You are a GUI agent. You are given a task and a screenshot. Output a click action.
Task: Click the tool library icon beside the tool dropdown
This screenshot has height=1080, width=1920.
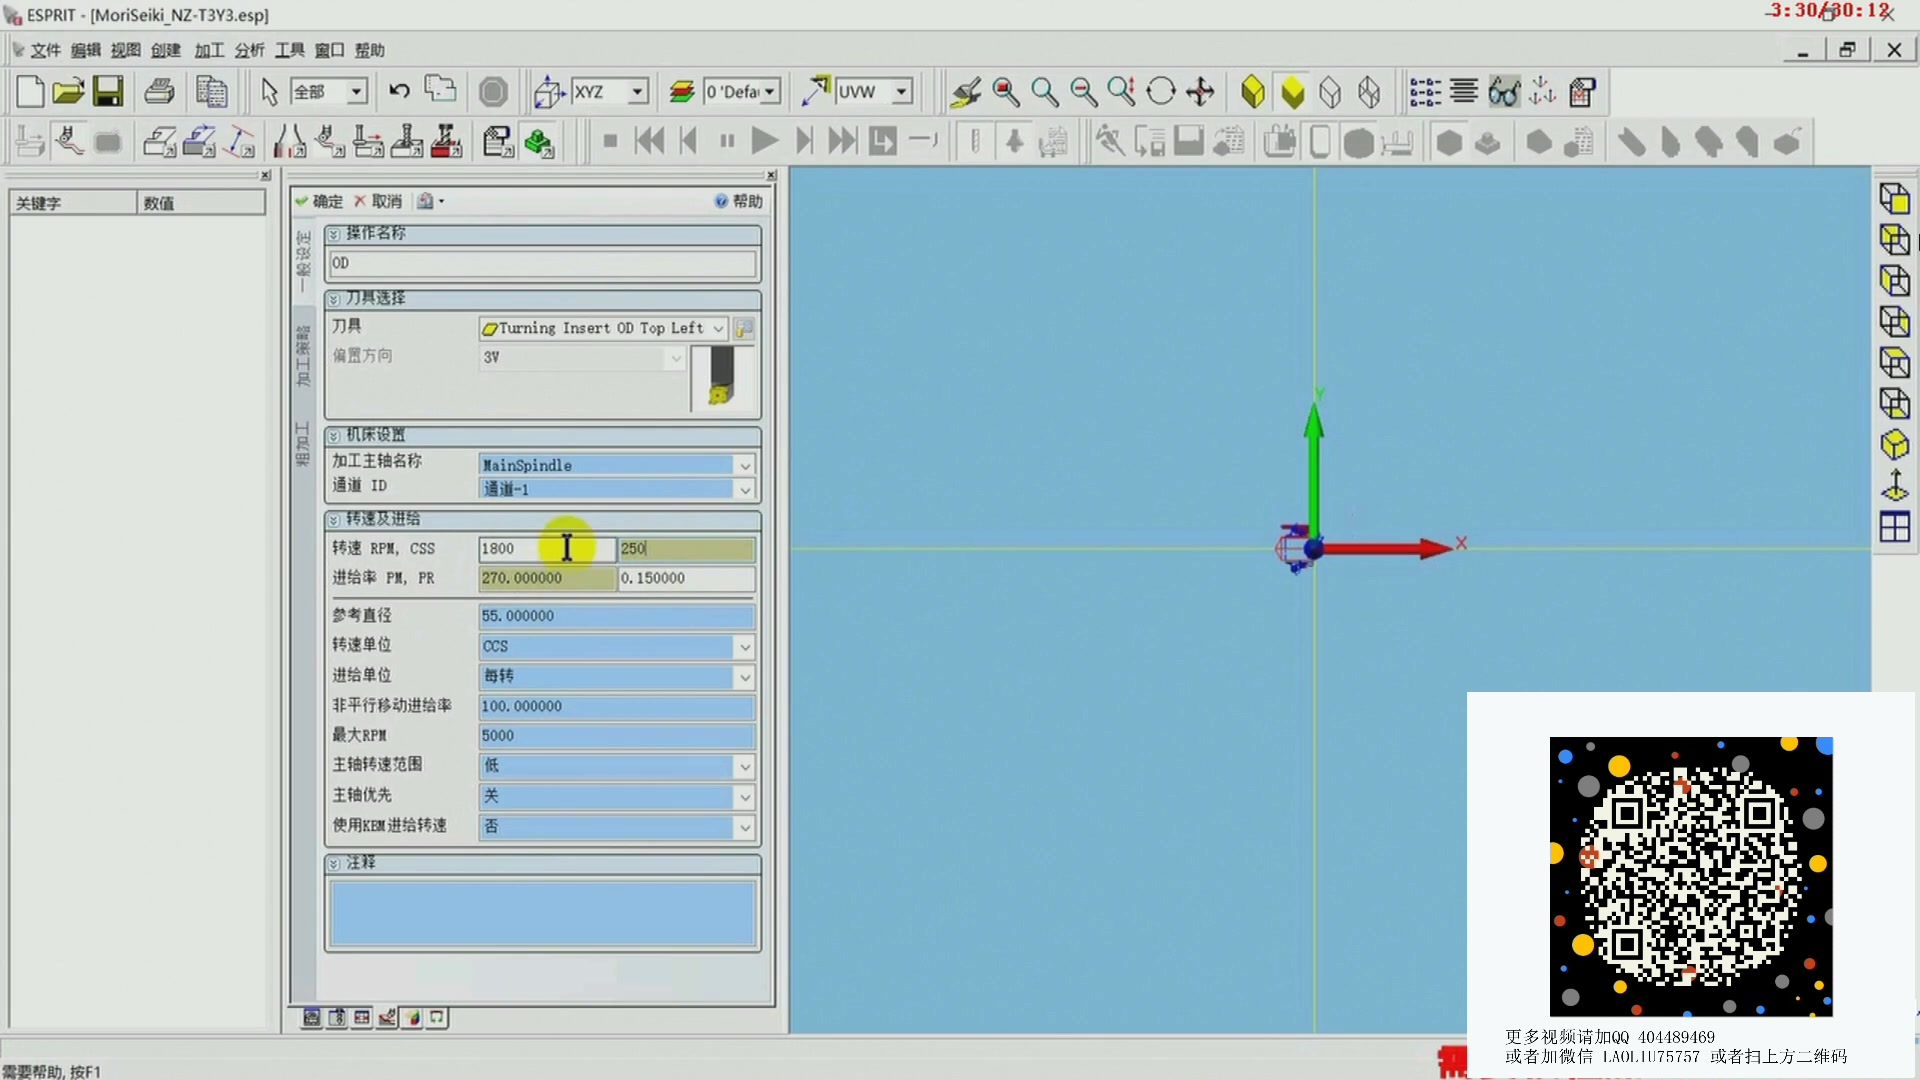click(744, 328)
